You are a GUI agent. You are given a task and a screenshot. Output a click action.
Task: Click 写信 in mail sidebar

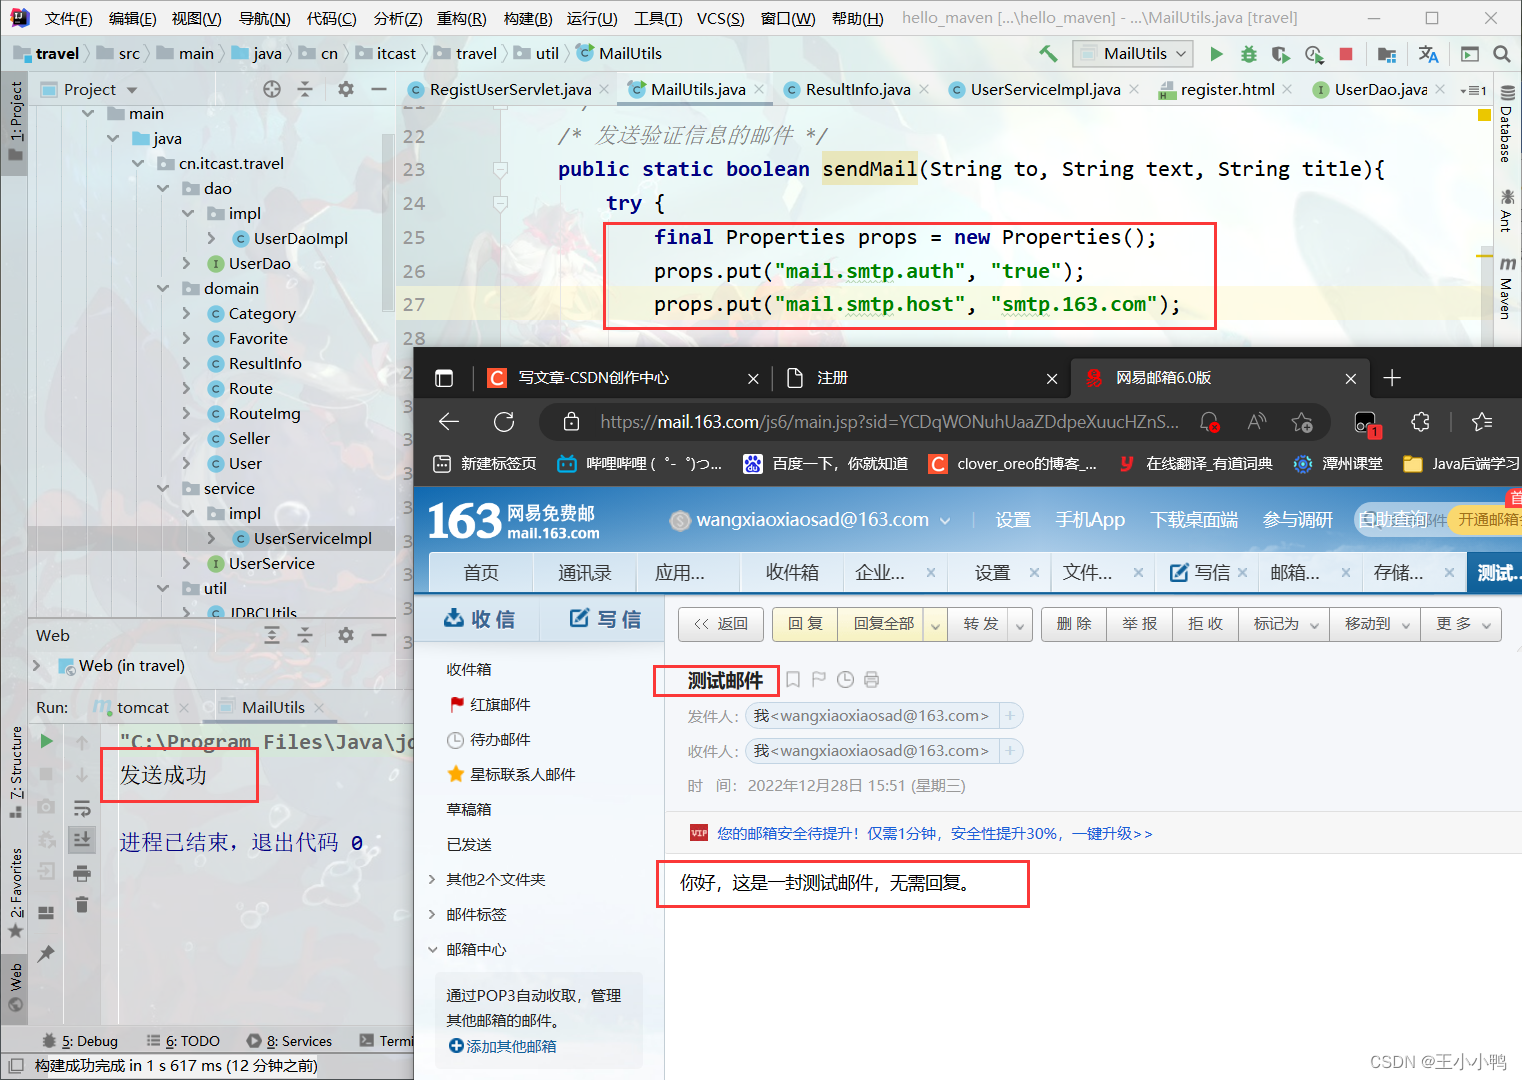point(605,619)
